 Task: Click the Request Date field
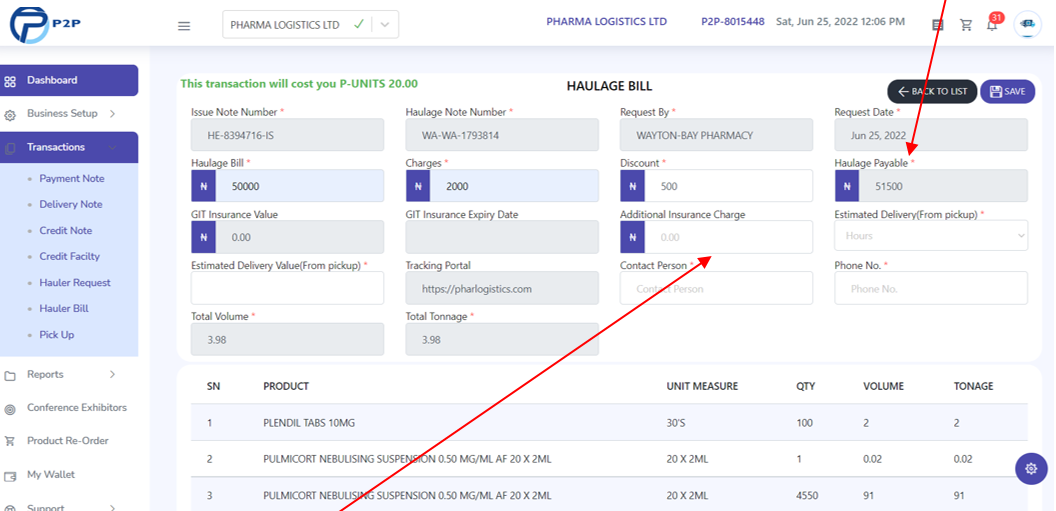click(x=931, y=135)
